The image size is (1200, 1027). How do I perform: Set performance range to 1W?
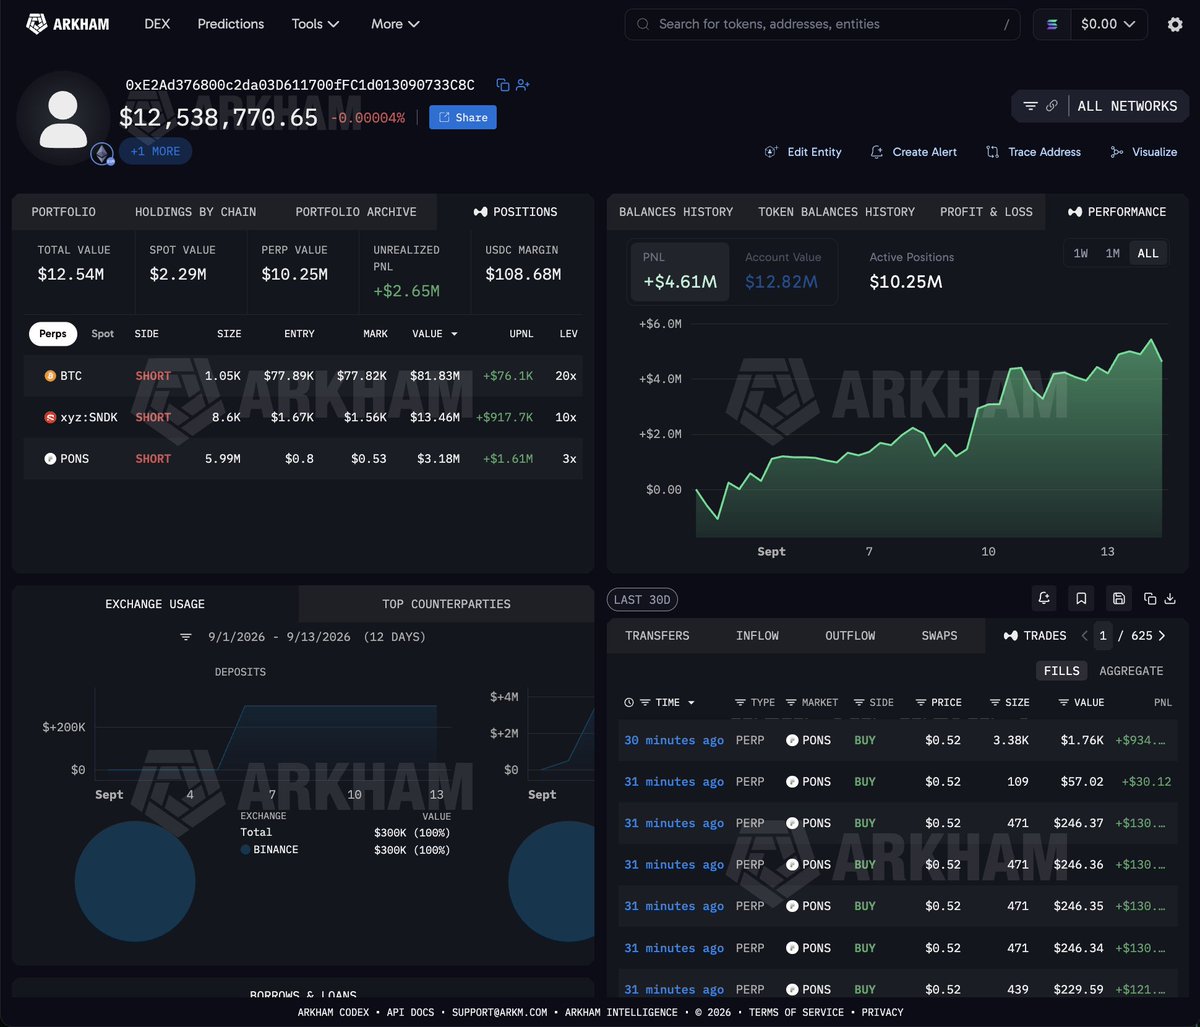point(1081,253)
